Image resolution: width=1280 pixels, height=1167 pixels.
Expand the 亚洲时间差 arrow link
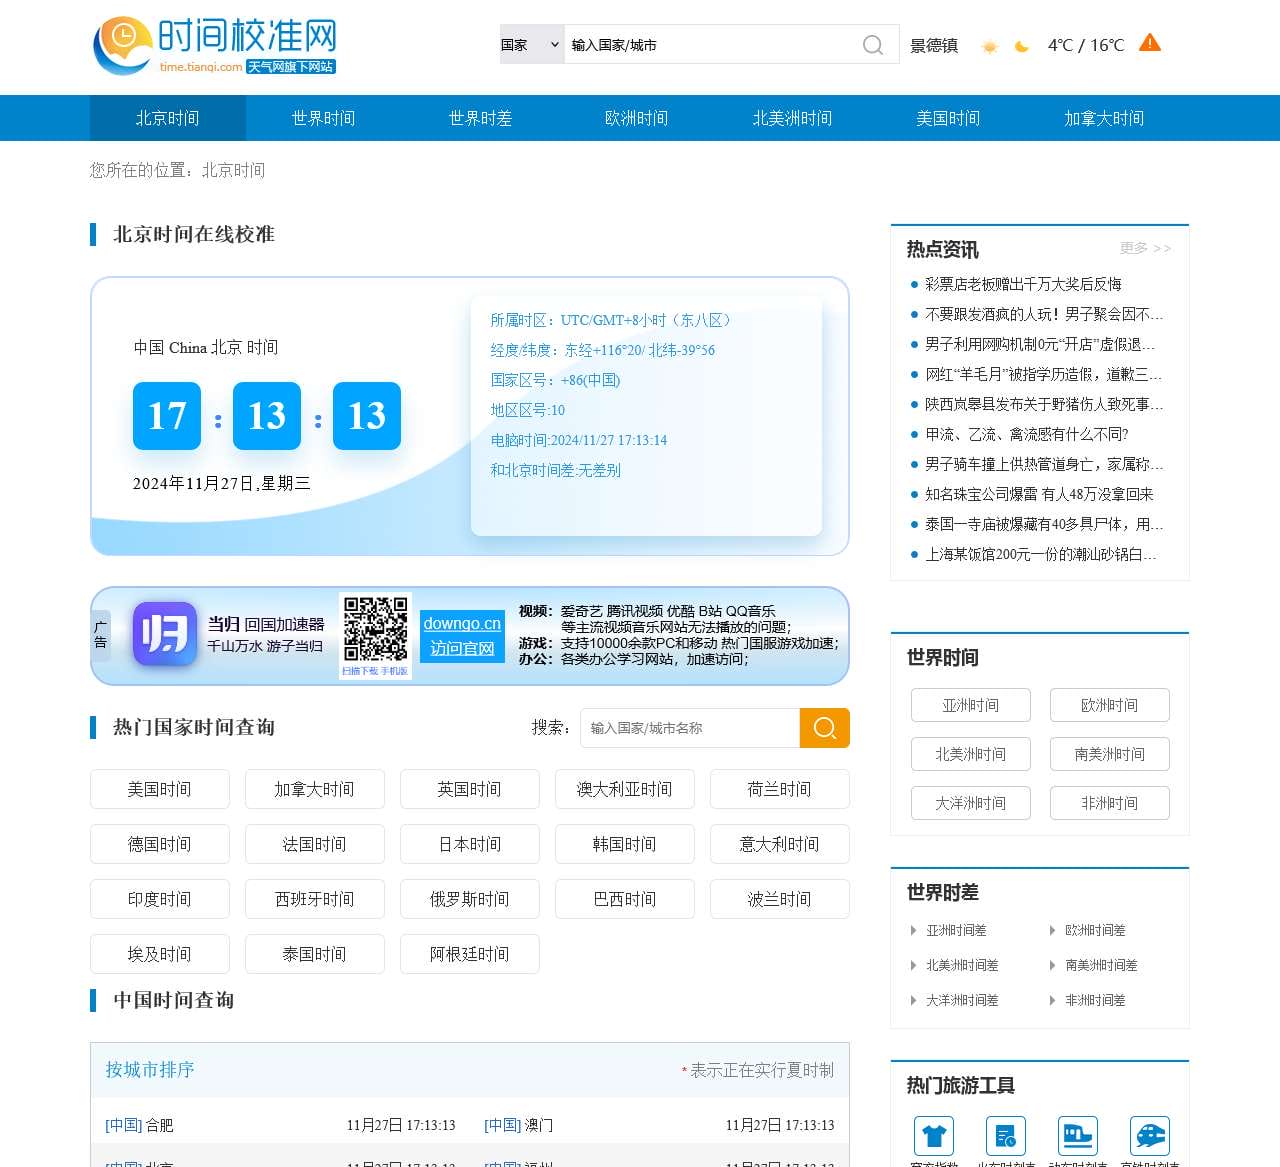(x=955, y=930)
